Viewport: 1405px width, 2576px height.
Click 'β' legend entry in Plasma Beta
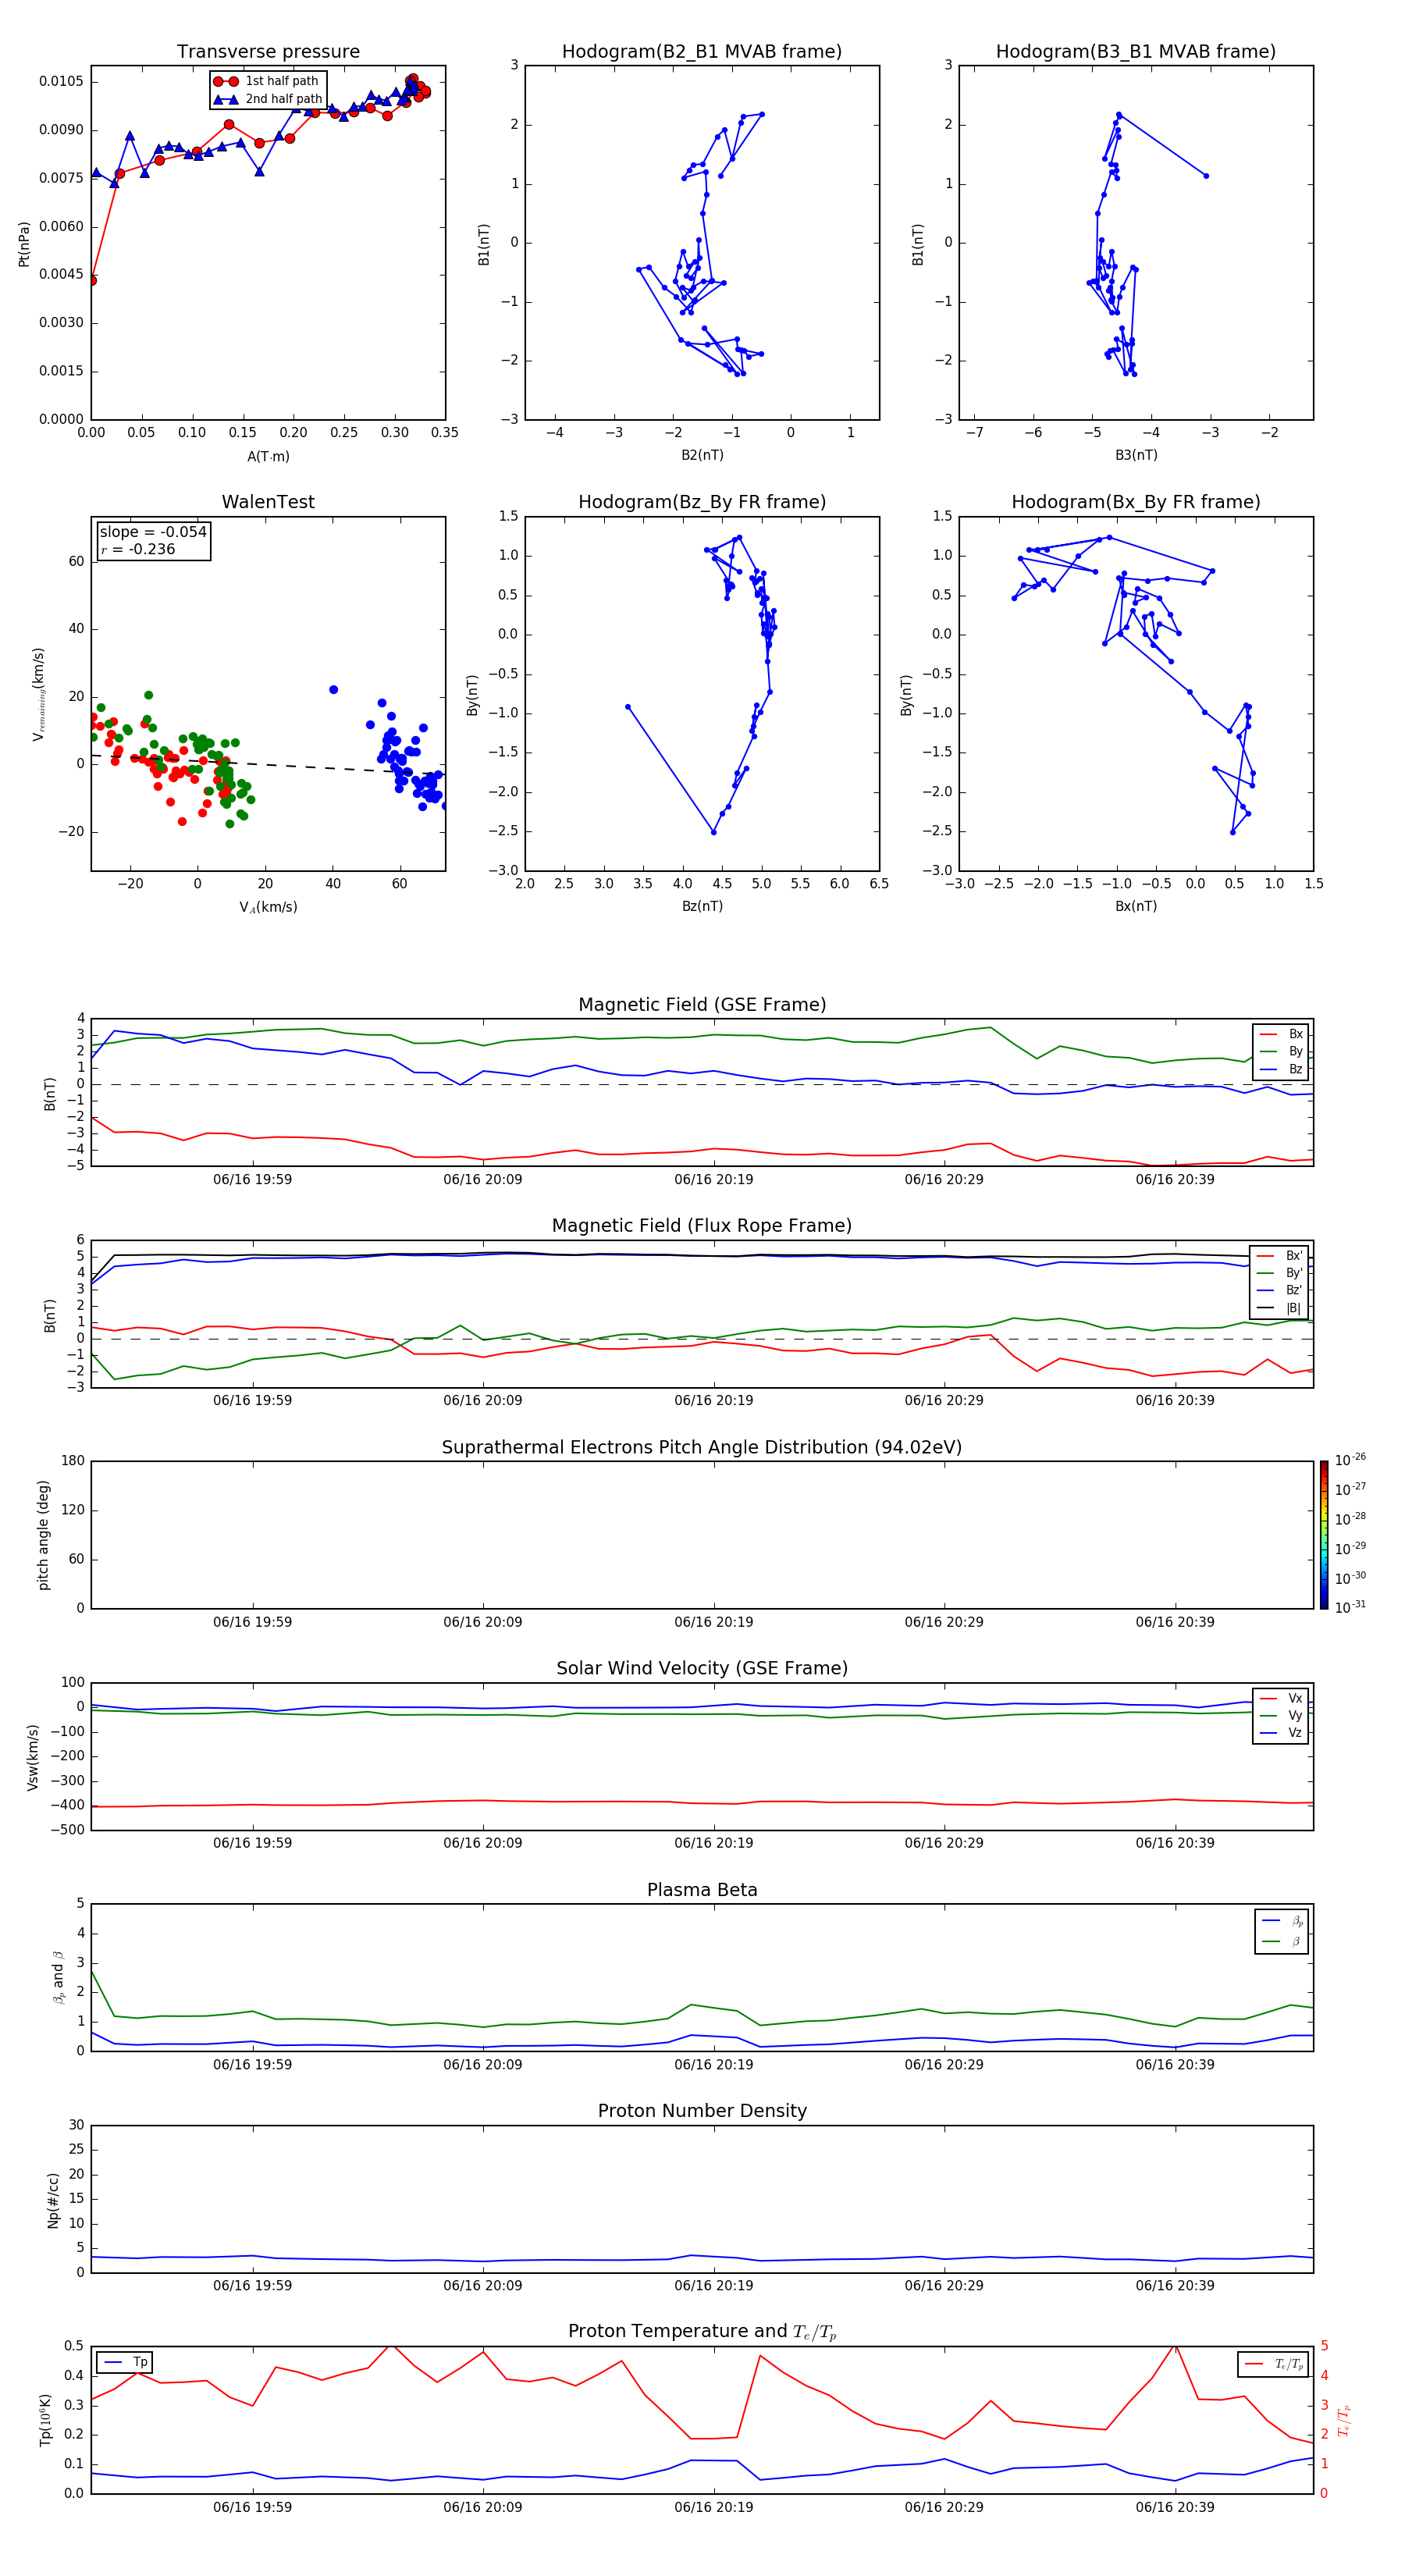click(x=1282, y=1942)
